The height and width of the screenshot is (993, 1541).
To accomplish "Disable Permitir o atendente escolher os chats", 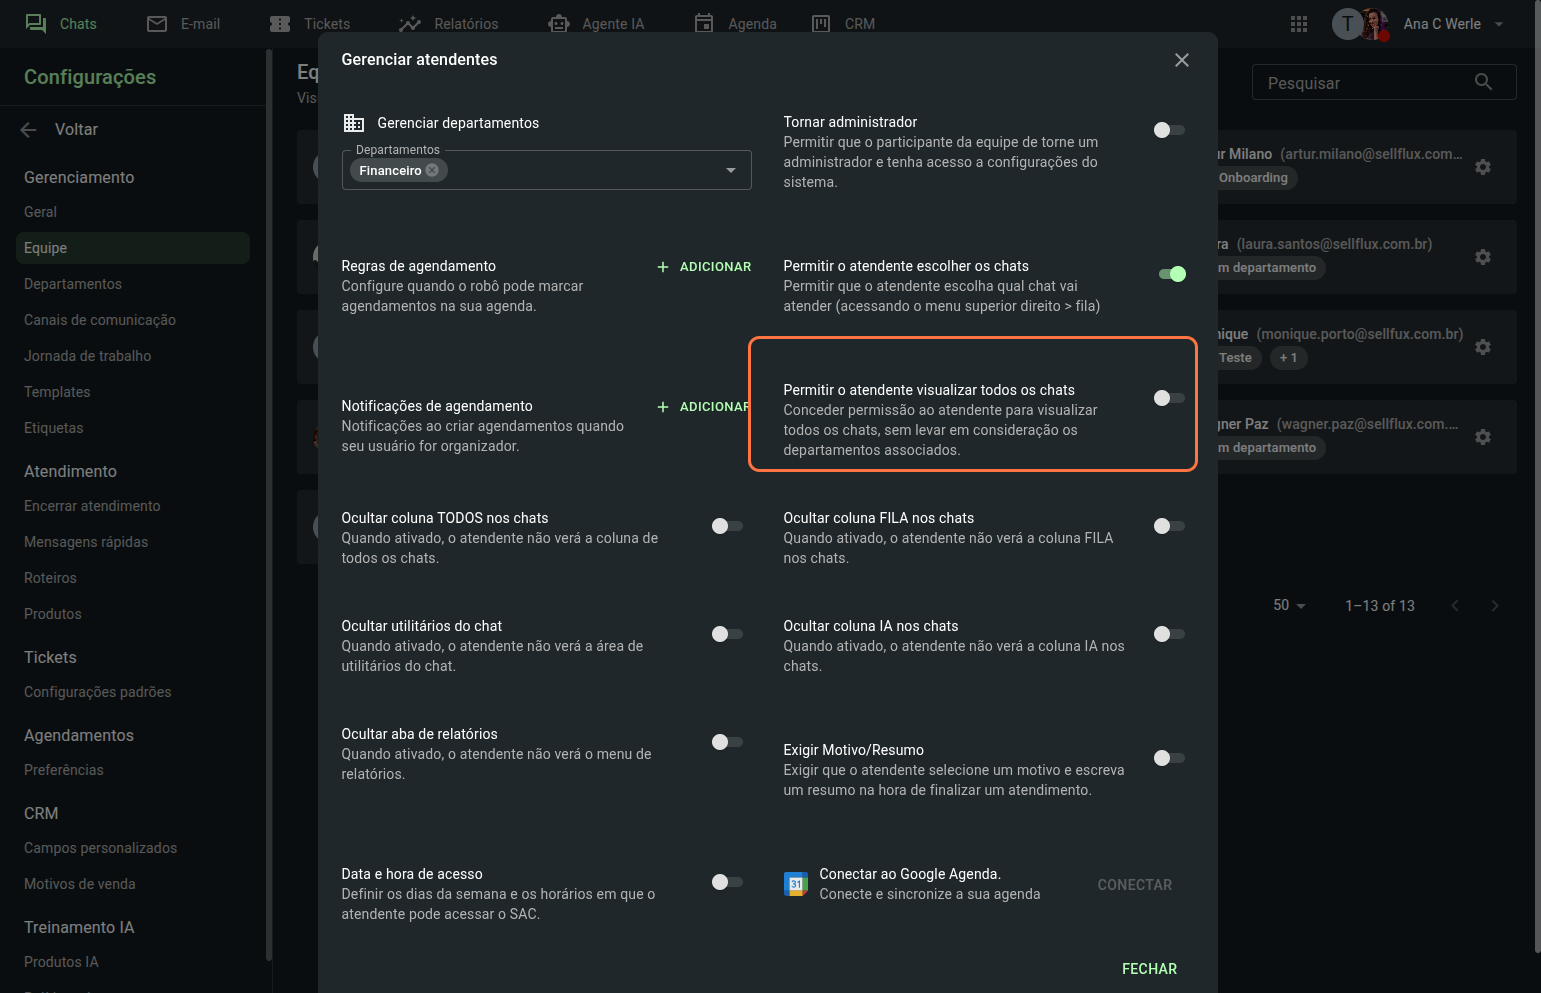I will (x=1171, y=274).
